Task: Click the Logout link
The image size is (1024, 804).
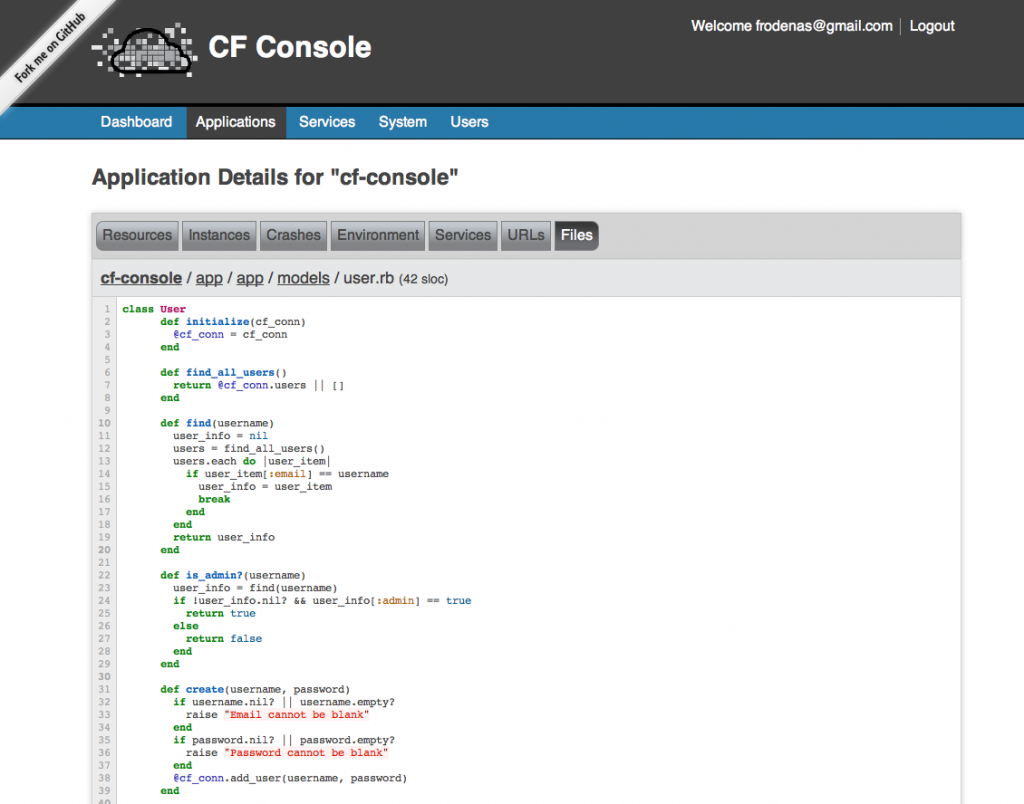Action: (x=932, y=26)
